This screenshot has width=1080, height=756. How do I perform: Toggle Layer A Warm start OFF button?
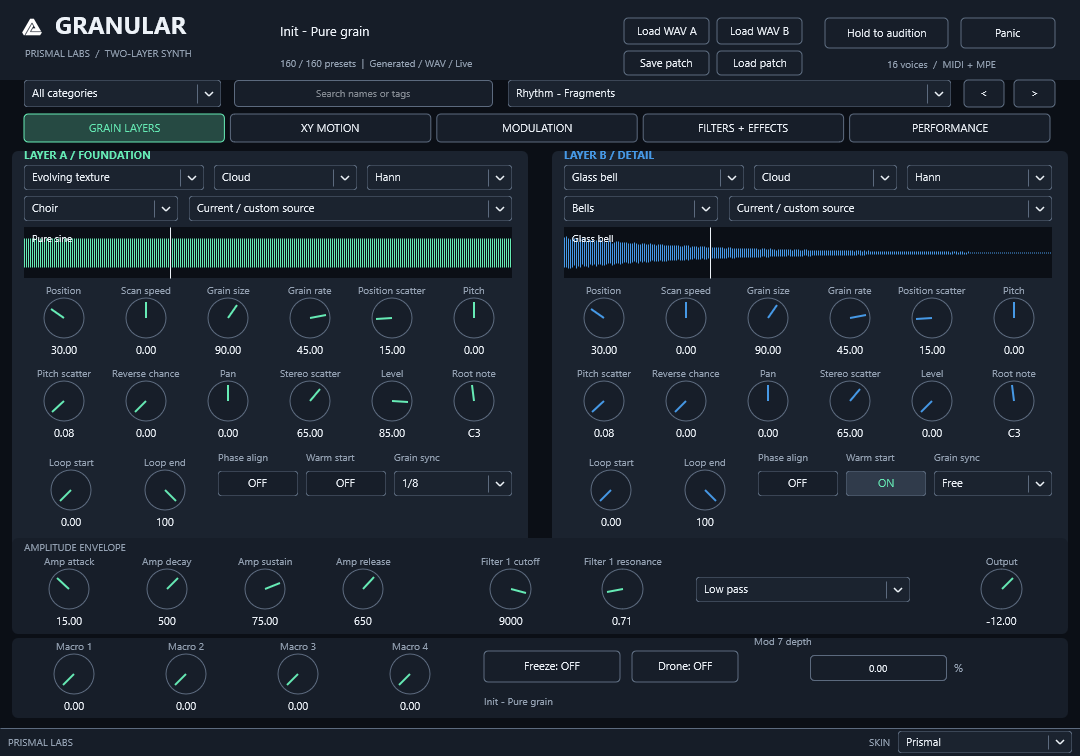click(x=346, y=483)
